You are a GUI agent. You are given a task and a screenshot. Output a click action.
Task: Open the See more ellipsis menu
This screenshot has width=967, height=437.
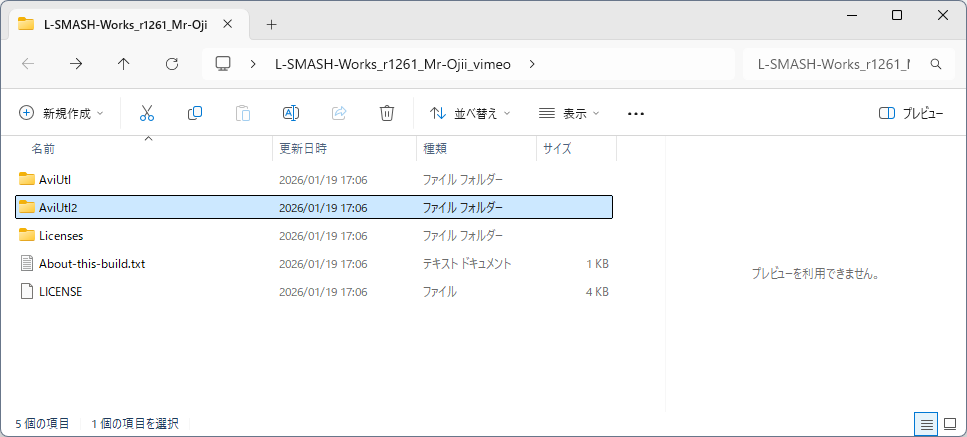tap(635, 113)
